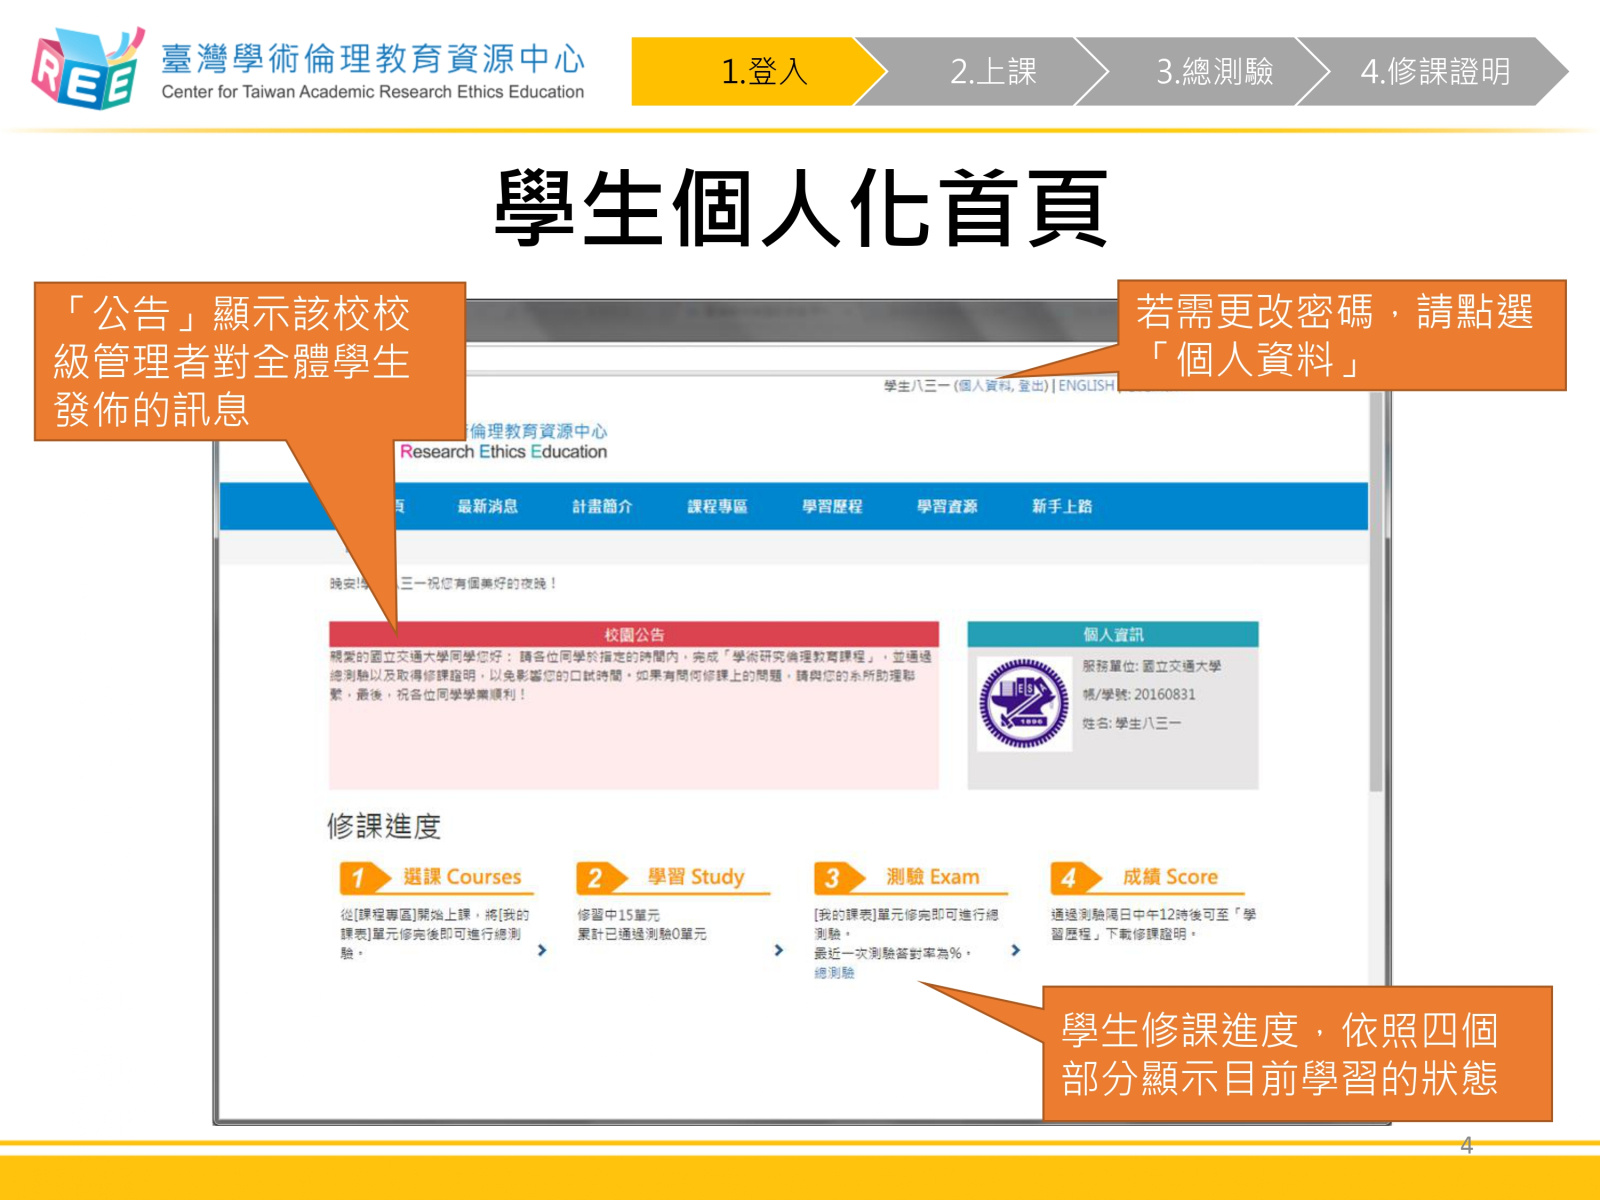The width and height of the screenshot is (1600, 1200).
Task: Switch language via the ENGLISH link
Action: point(1086,386)
